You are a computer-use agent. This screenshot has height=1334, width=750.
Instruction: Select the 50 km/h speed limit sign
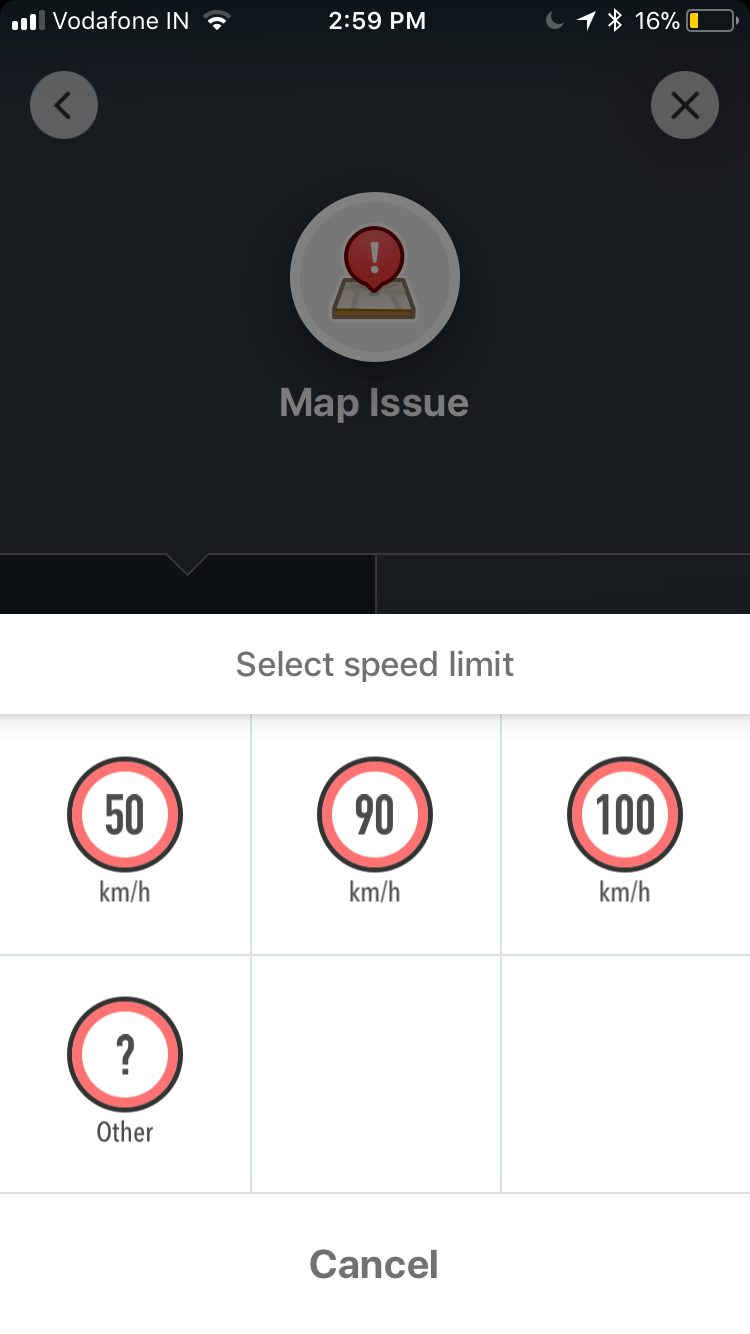pos(125,815)
